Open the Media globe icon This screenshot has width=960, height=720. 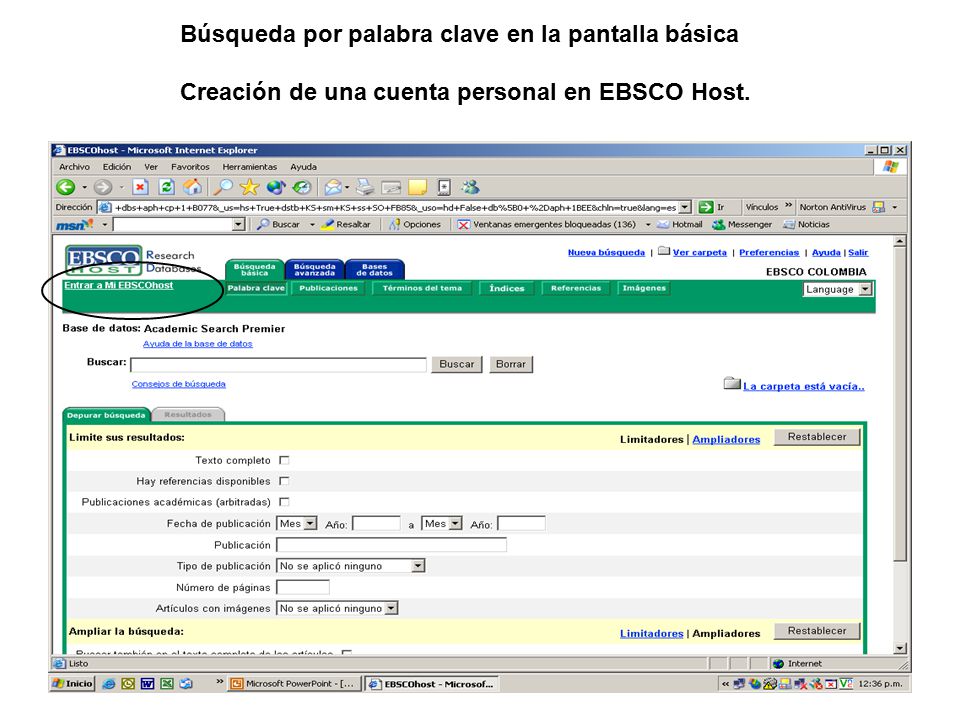tap(276, 187)
